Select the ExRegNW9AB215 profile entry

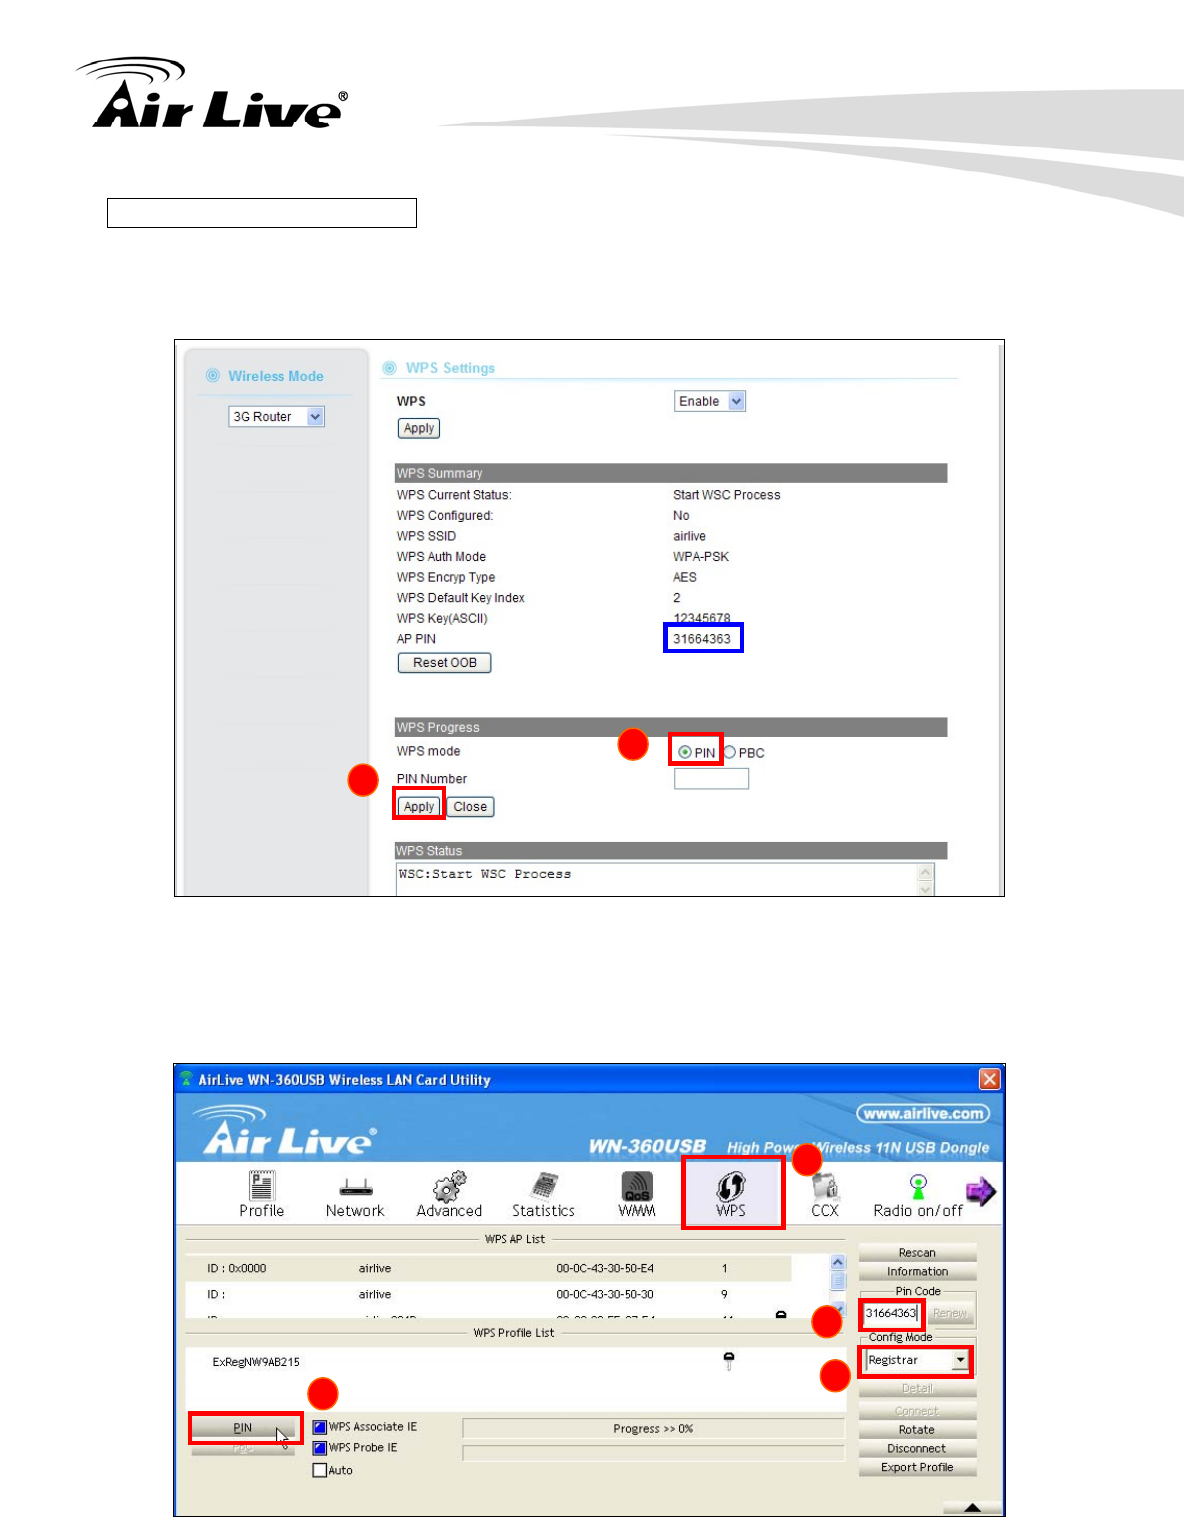256,1362
